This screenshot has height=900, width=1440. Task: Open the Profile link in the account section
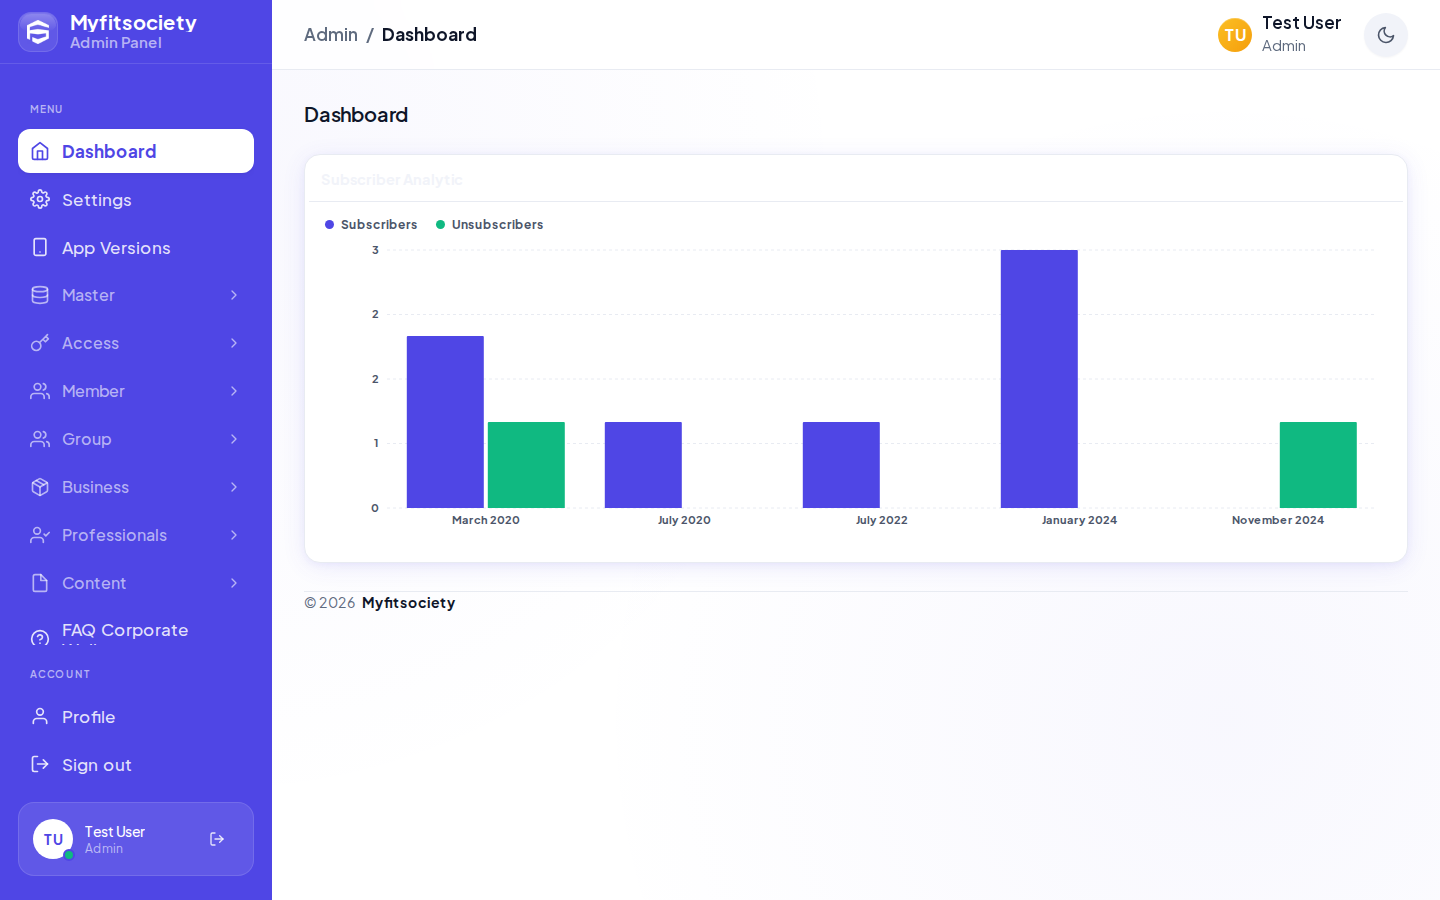click(x=136, y=717)
